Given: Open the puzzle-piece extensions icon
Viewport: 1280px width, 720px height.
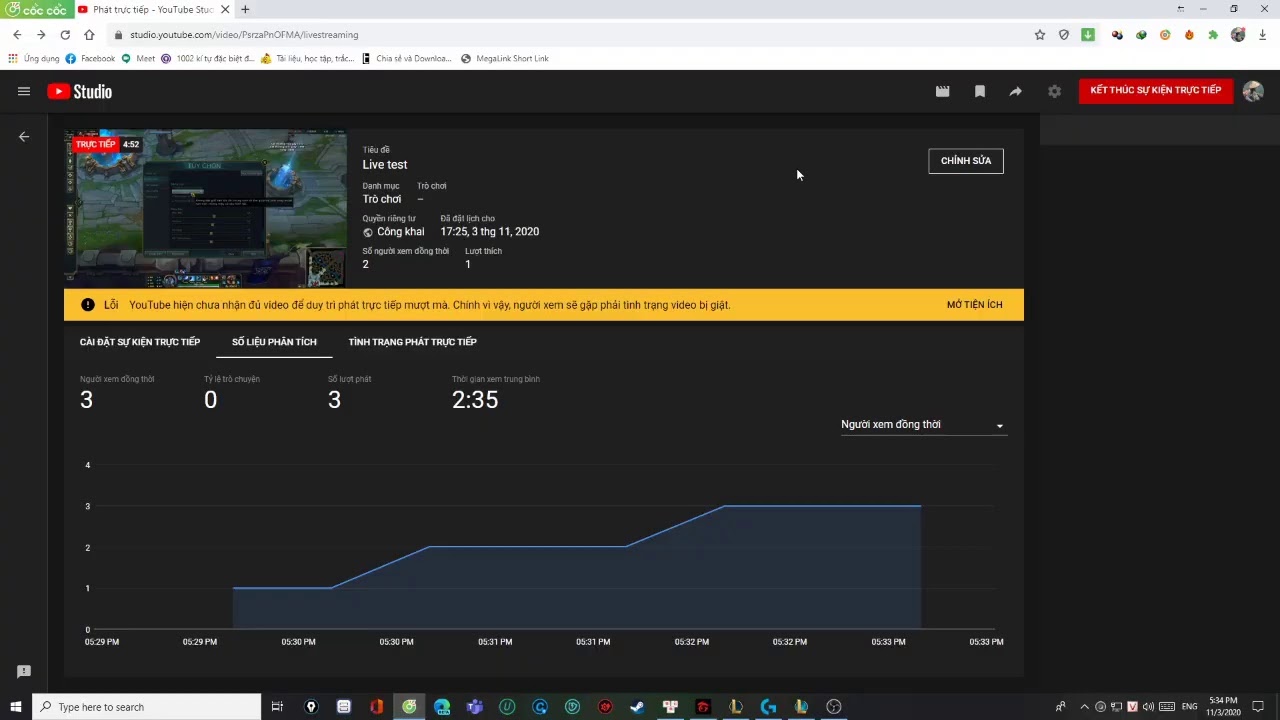Looking at the screenshot, I should pos(1213,35).
